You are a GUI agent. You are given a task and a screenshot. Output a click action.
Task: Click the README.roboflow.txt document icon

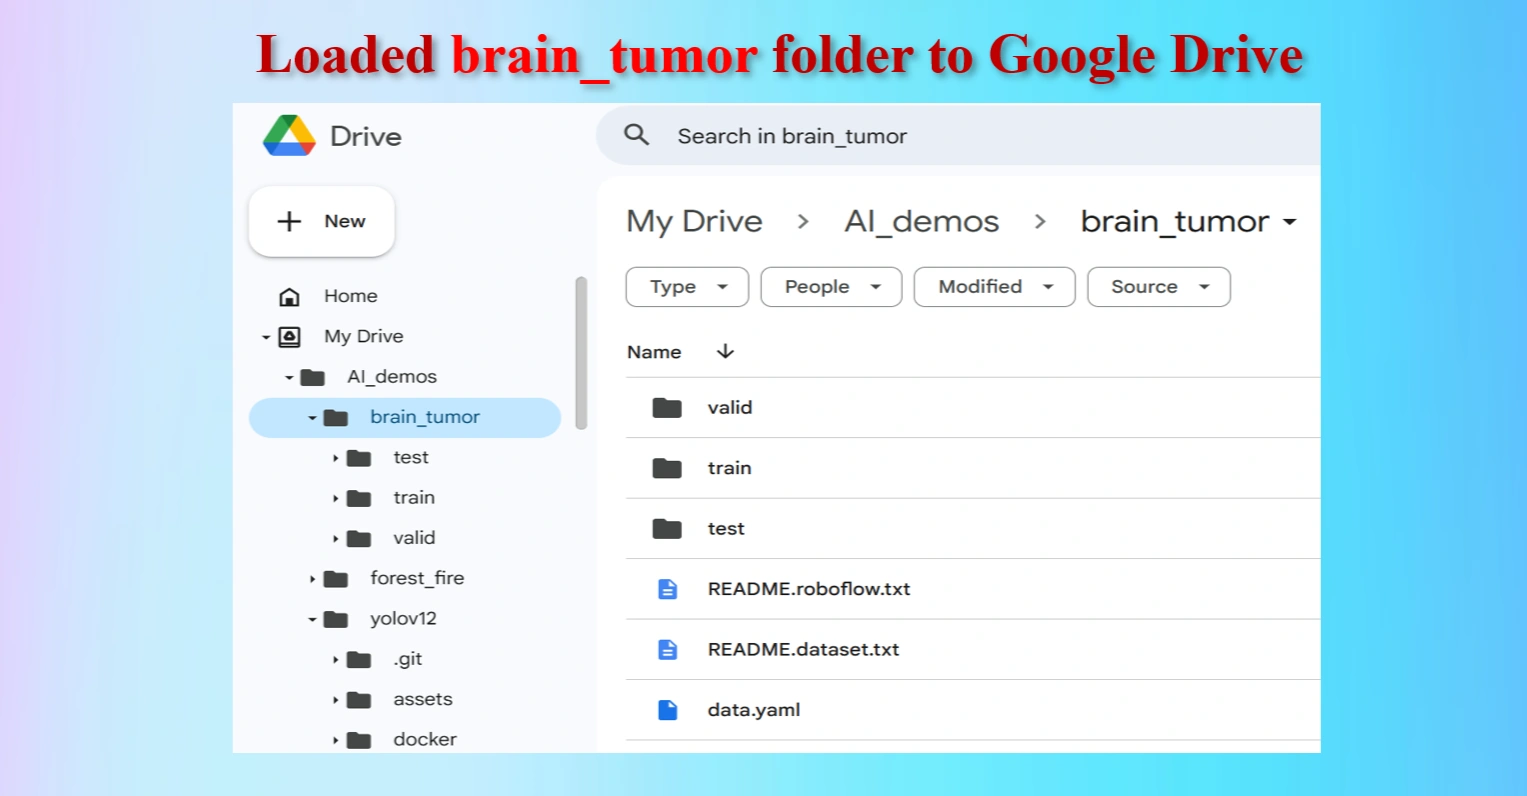(668, 589)
